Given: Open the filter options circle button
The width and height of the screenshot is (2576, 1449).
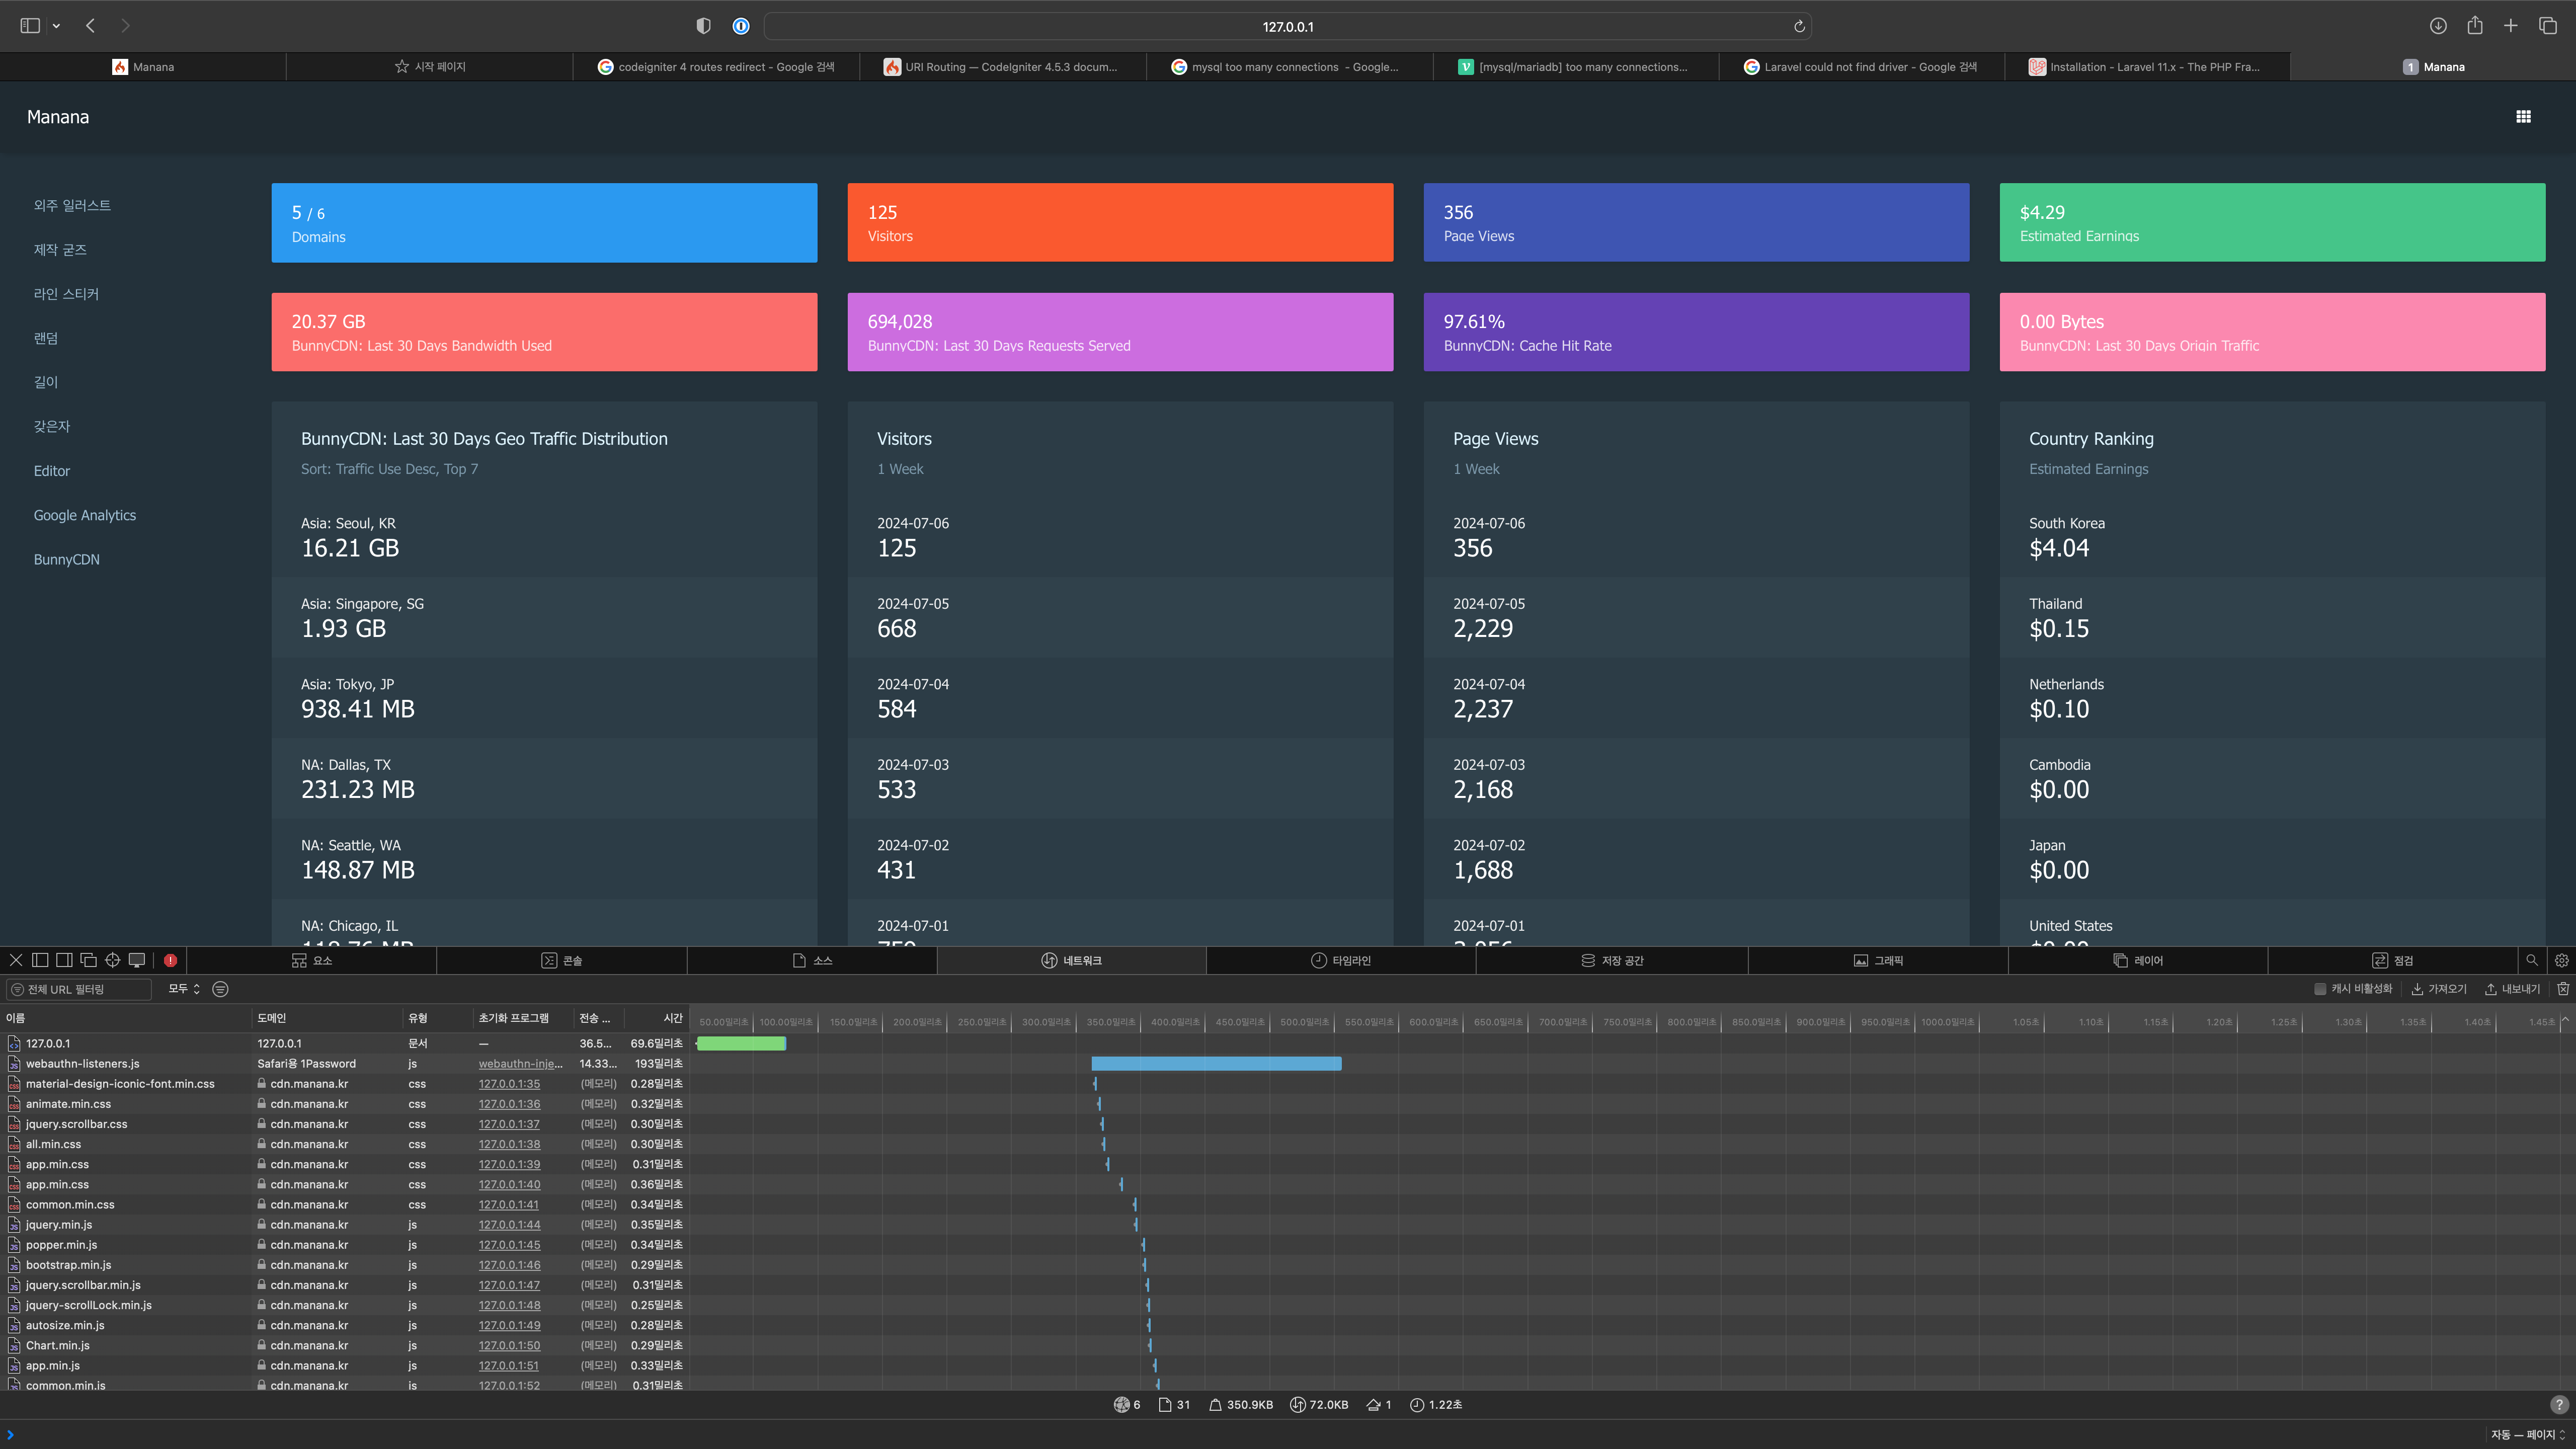Looking at the screenshot, I should pos(221,989).
